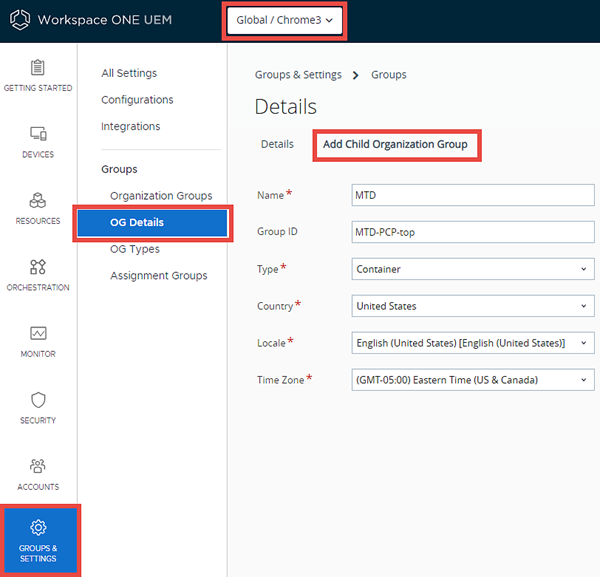This screenshot has width=600, height=577.
Task: Open the Devices section icon
Action: pyautogui.click(x=38, y=134)
